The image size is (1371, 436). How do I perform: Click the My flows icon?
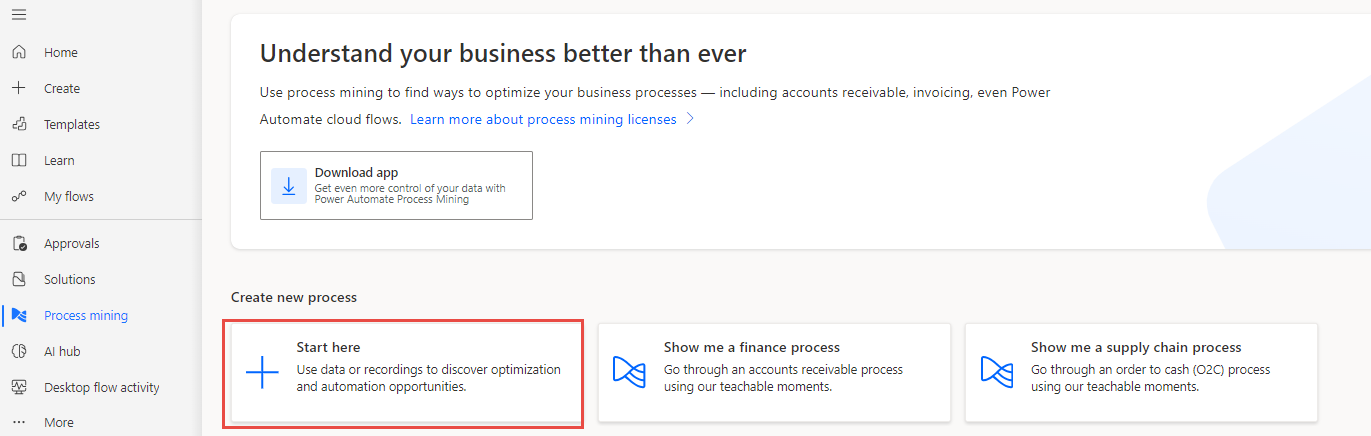coord(19,196)
